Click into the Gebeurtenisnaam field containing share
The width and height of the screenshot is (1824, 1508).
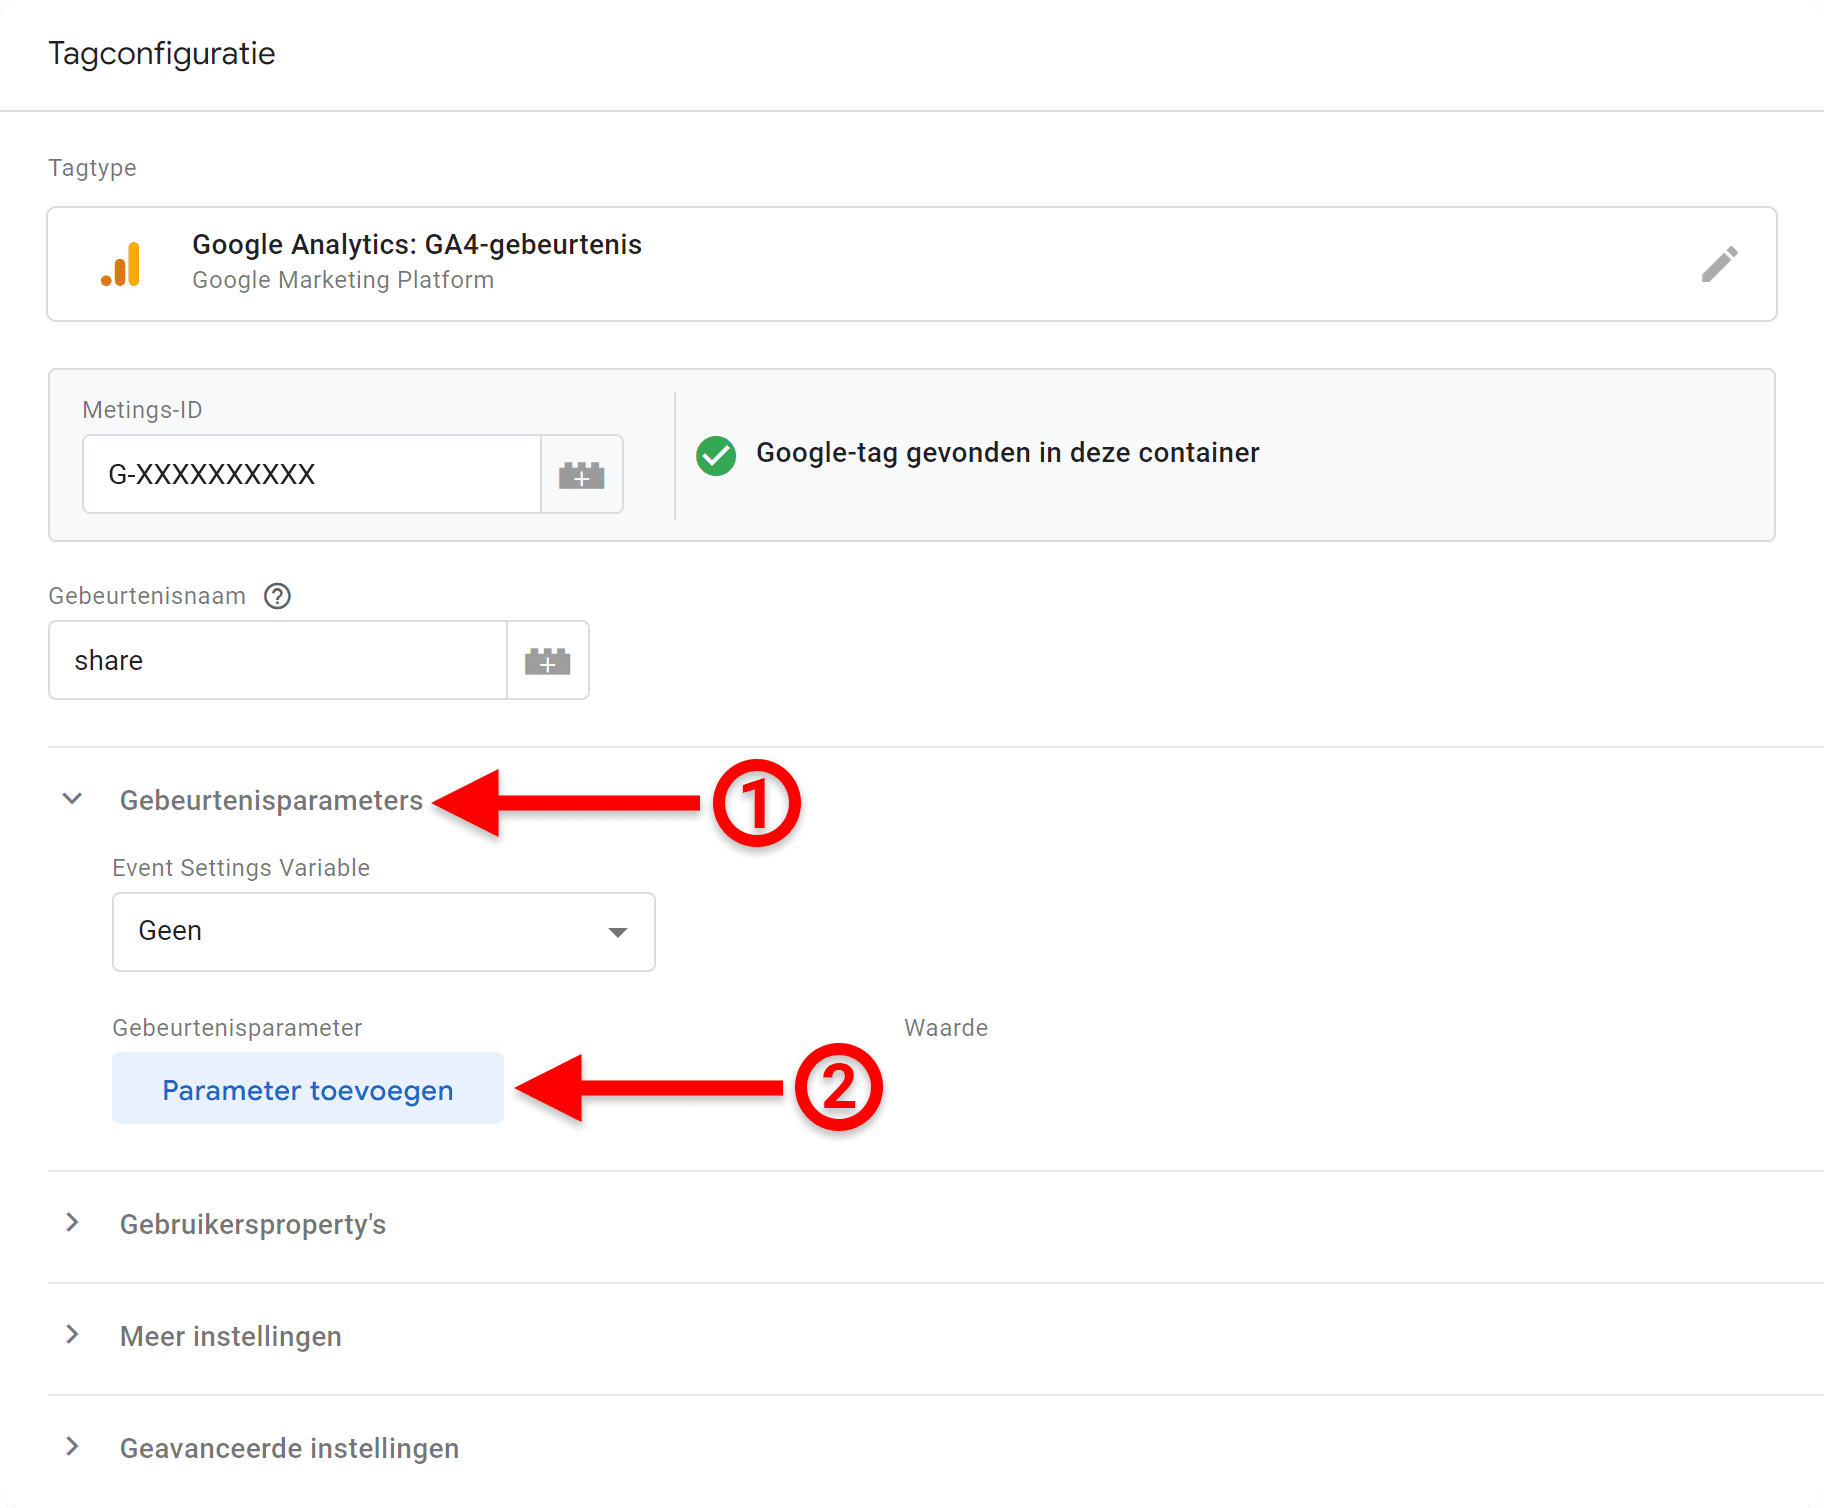pos(277,661)
